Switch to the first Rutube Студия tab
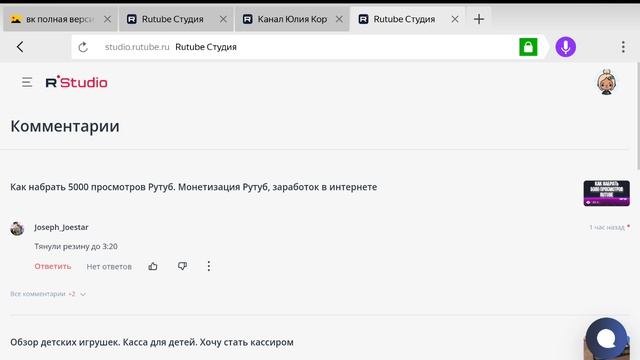Viewport: 640px width, 360px height. [x=176, y=19]
